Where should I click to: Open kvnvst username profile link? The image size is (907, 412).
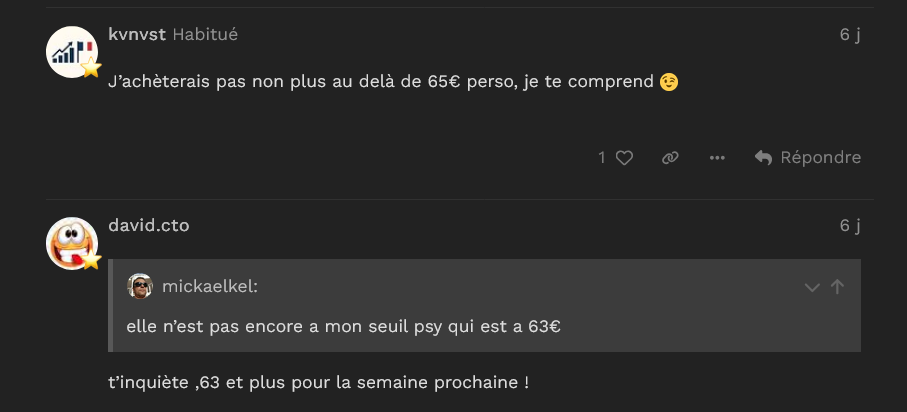(137, 34)
